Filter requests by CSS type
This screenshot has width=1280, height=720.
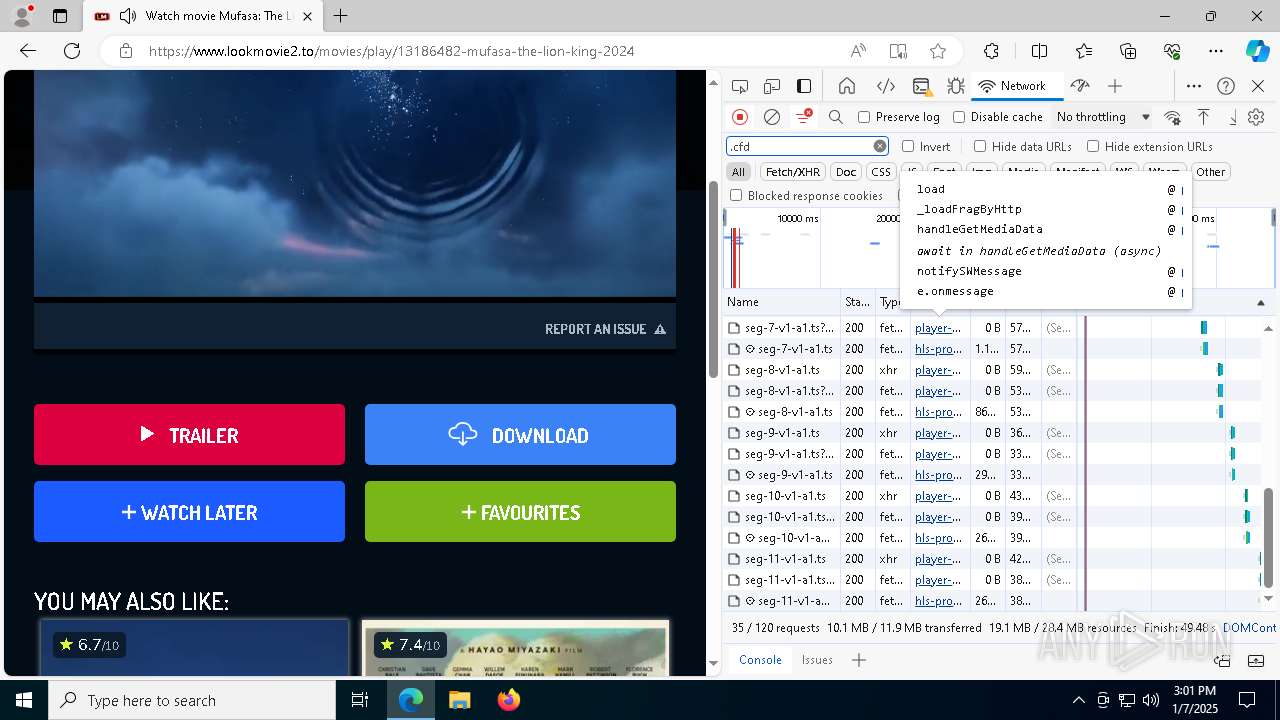pyautogui.click(x=881, y=172)
